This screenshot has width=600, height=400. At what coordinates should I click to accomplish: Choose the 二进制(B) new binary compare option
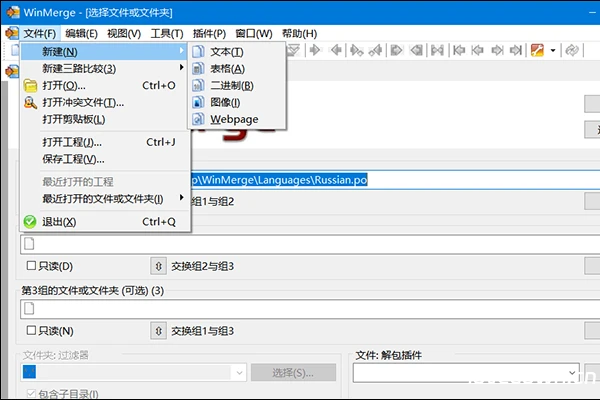pyautogui.click(x=236, y=85)
